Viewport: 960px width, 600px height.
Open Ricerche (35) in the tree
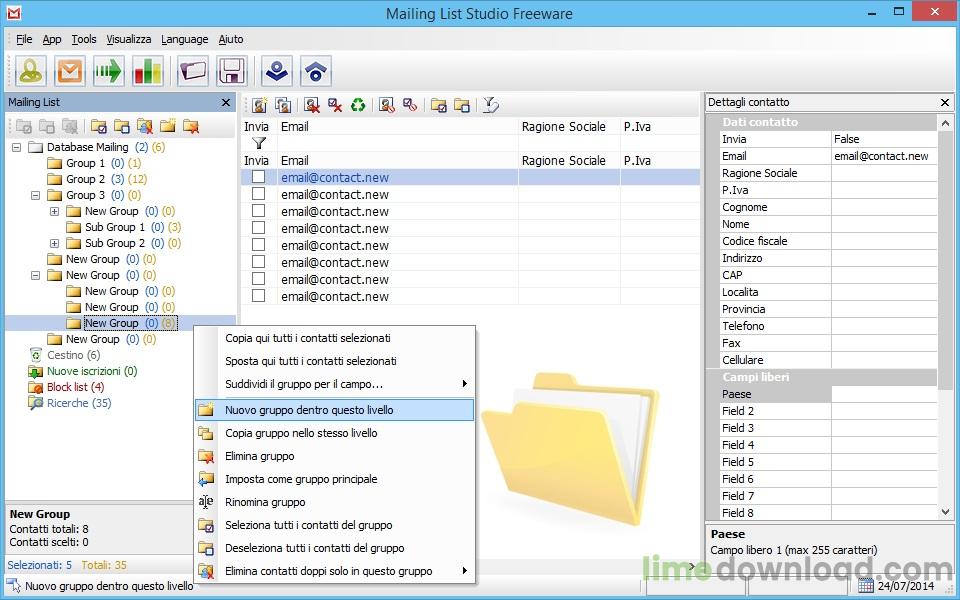tap(79, 403)
